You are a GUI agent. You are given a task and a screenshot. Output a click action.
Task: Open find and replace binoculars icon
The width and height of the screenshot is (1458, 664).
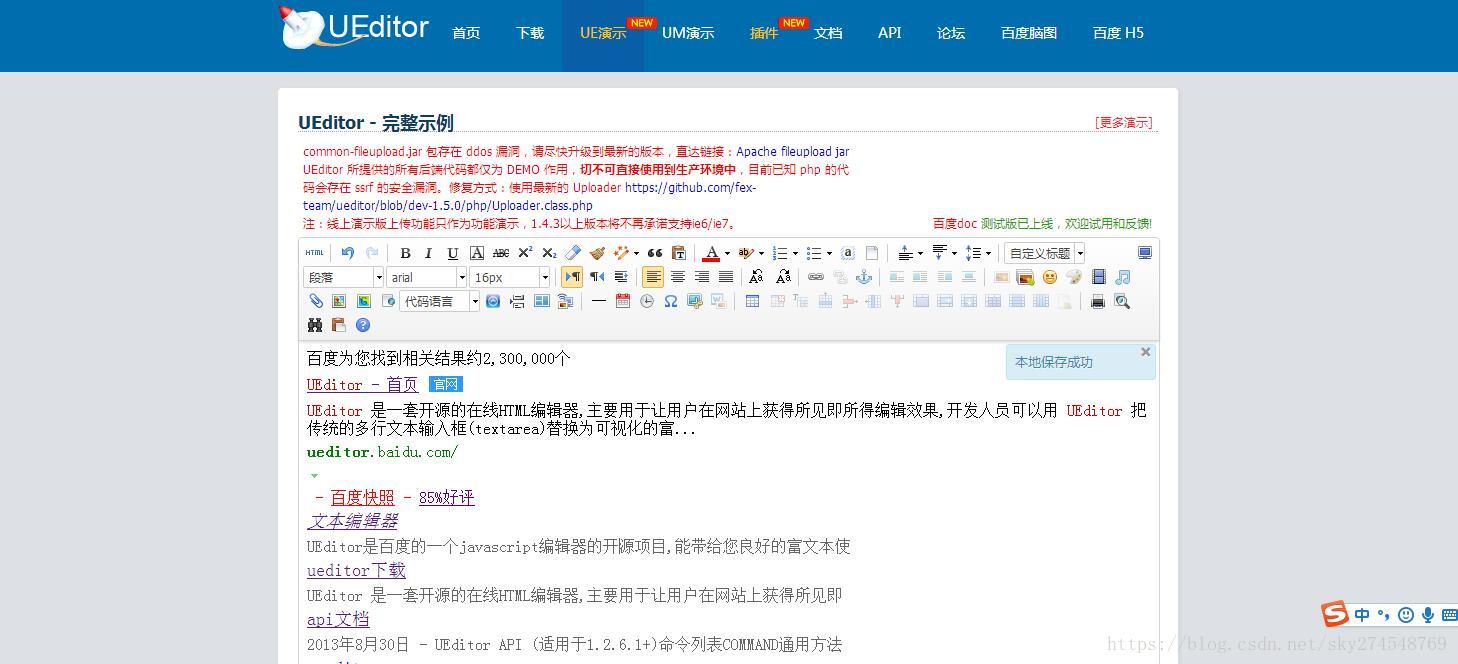click(x=315, y=325)
